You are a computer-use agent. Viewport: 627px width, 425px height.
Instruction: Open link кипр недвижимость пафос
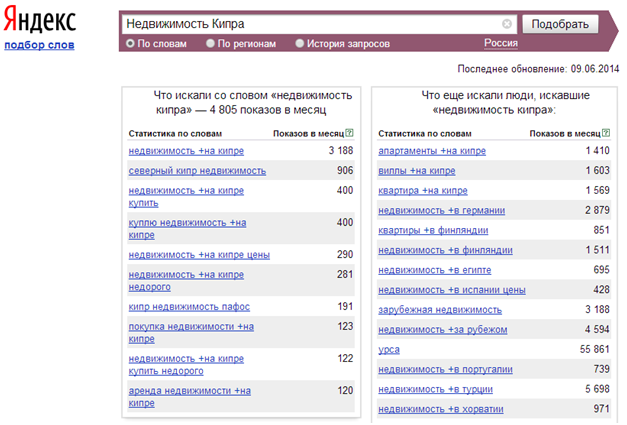click(x=189, y=307)
